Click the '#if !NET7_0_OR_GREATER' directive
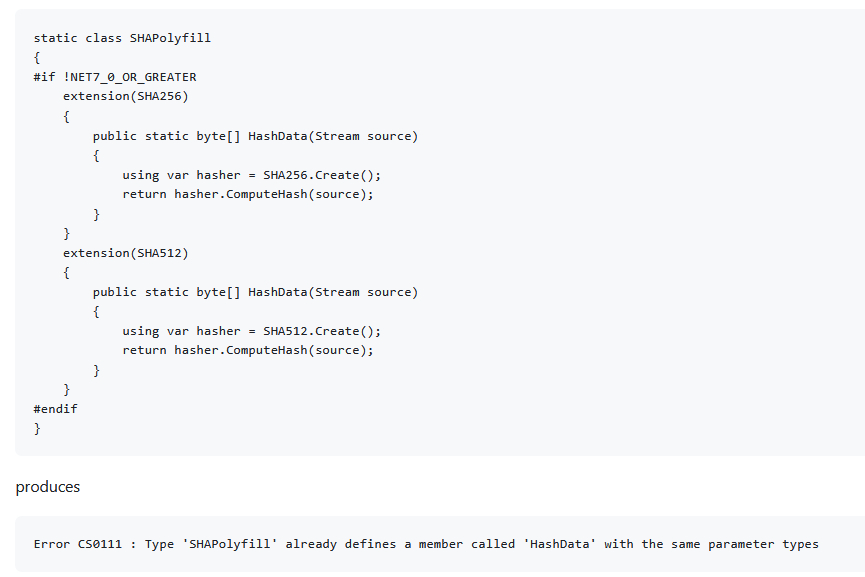 click(115, 77)
